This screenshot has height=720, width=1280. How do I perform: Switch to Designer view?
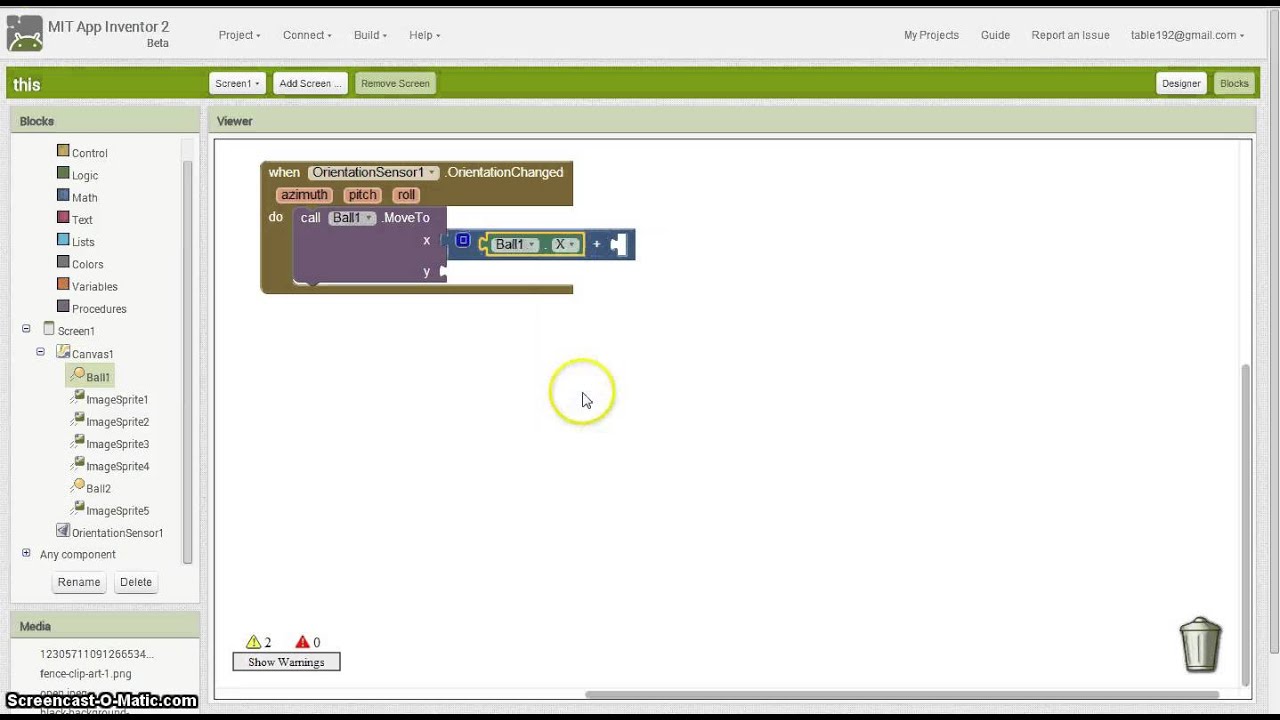(1181, 83)
